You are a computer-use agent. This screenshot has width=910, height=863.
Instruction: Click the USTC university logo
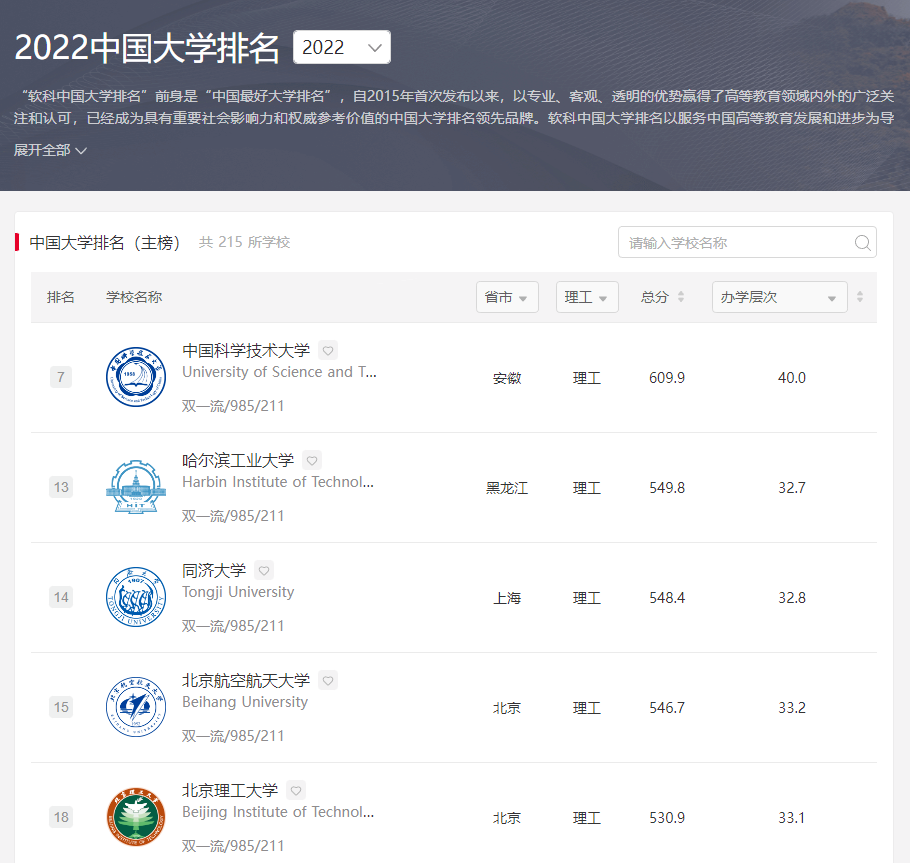[136, 377]
